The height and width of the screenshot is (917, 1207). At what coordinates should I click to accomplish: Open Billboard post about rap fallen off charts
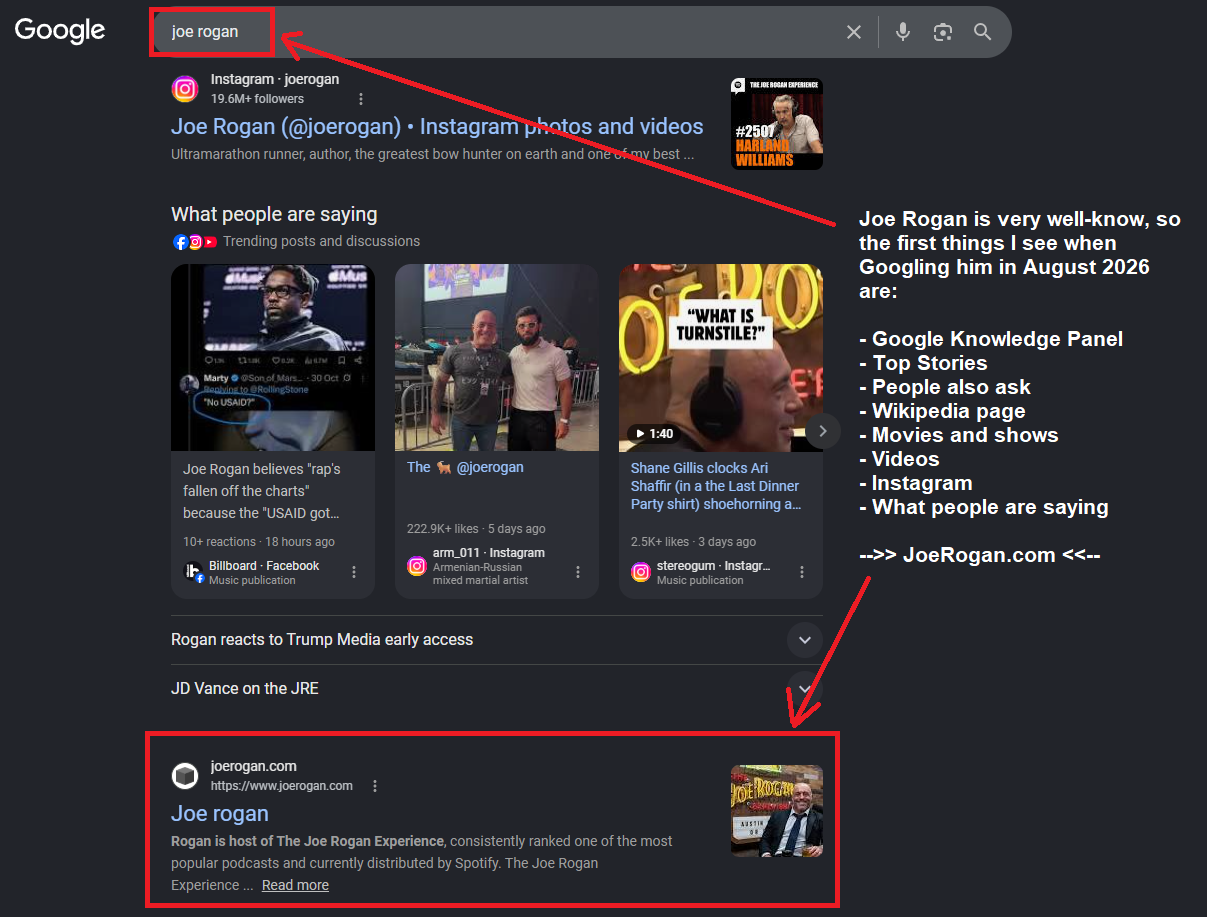(x=262, y=491)
